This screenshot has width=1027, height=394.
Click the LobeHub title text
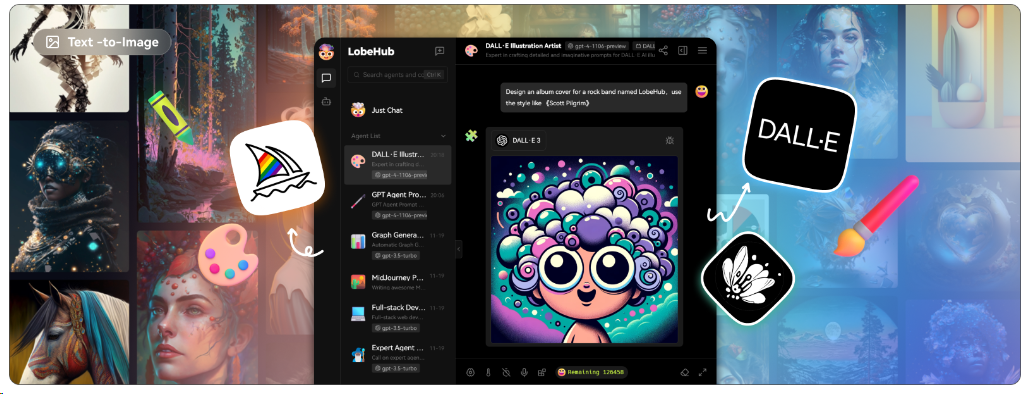coord(371,52)
